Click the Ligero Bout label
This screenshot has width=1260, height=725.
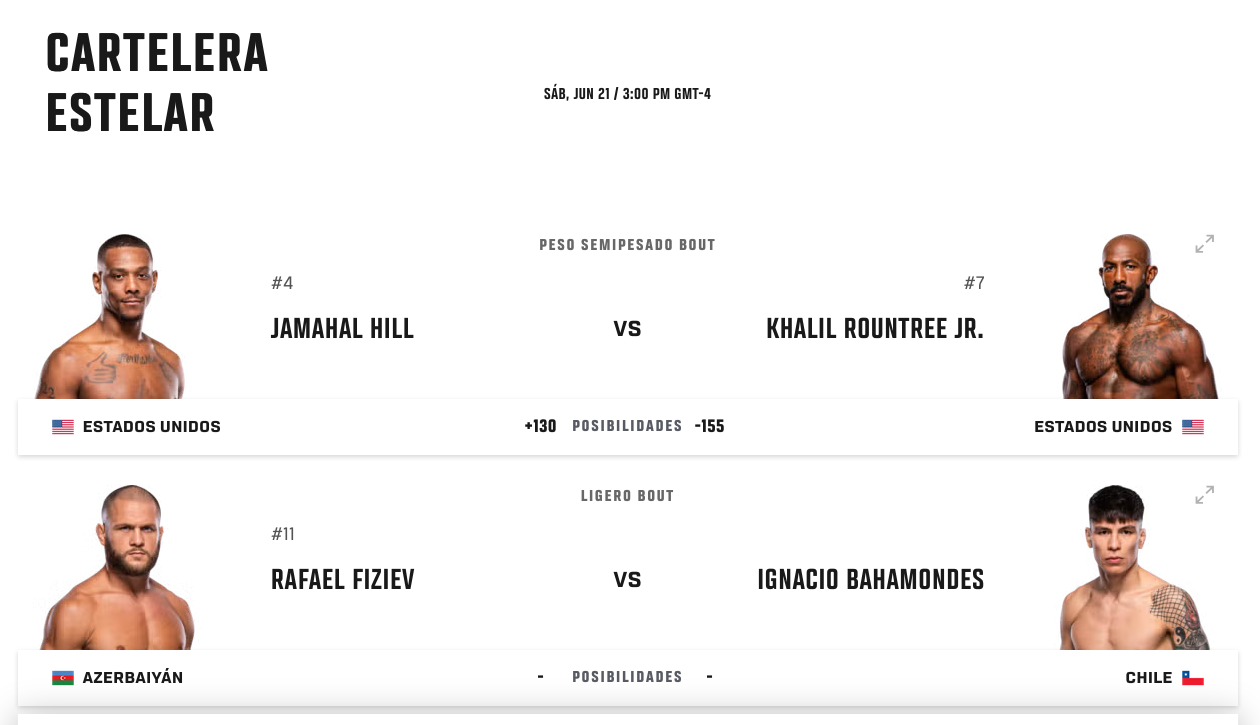point(627,496)
